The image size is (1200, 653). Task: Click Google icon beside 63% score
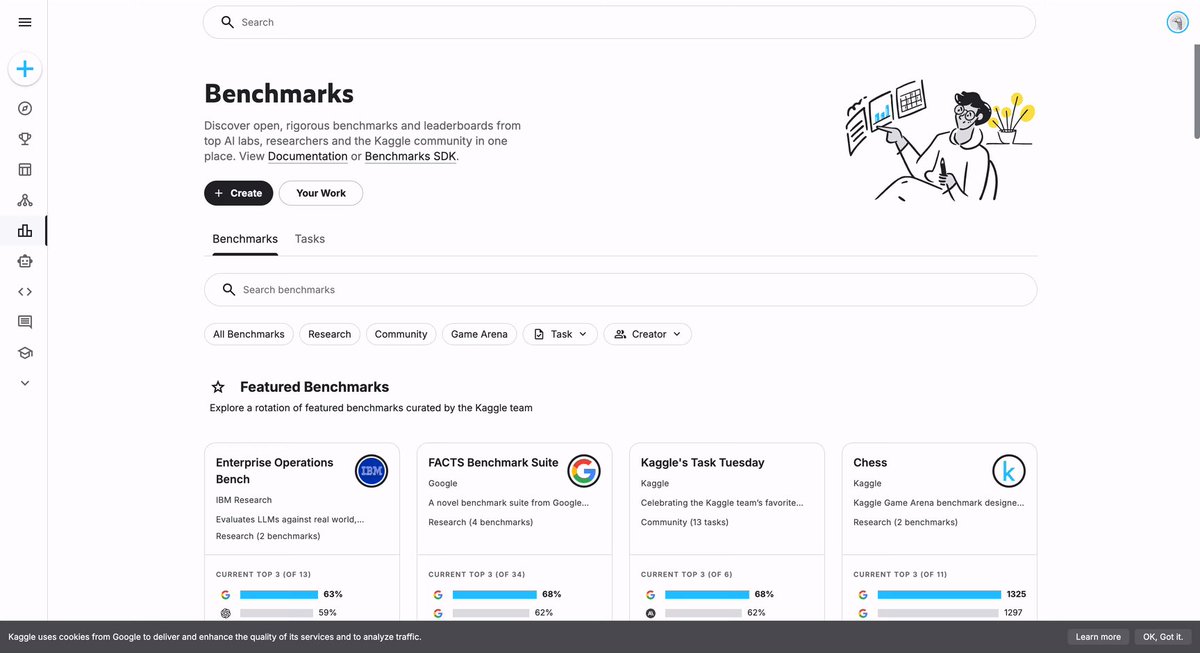[226, 594]
